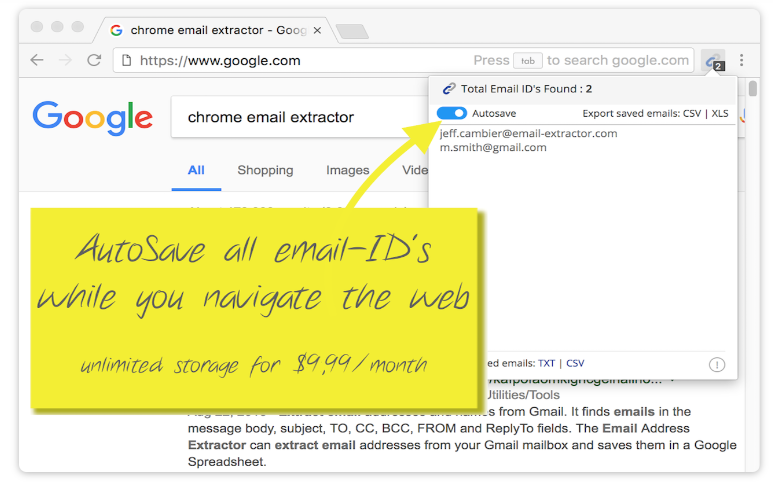Click the Google logo

[93, 118]
